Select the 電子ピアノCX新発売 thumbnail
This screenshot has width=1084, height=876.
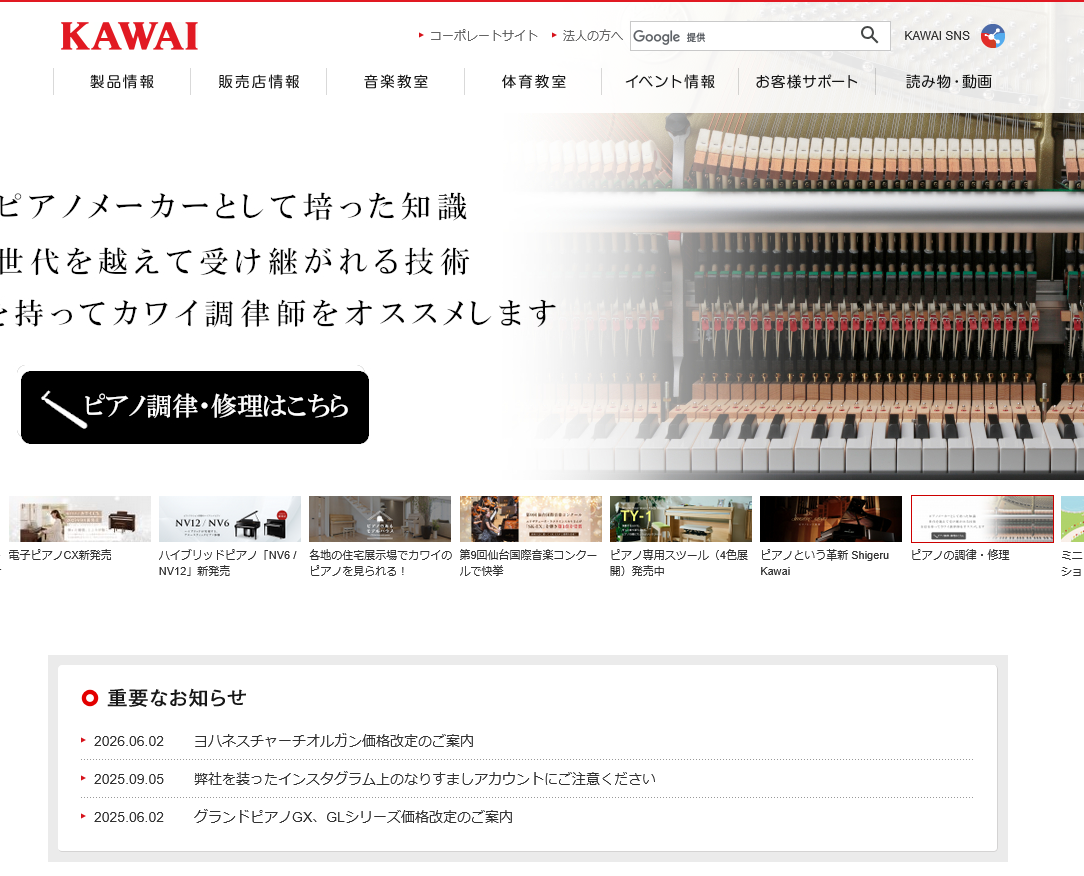(80, 519)
